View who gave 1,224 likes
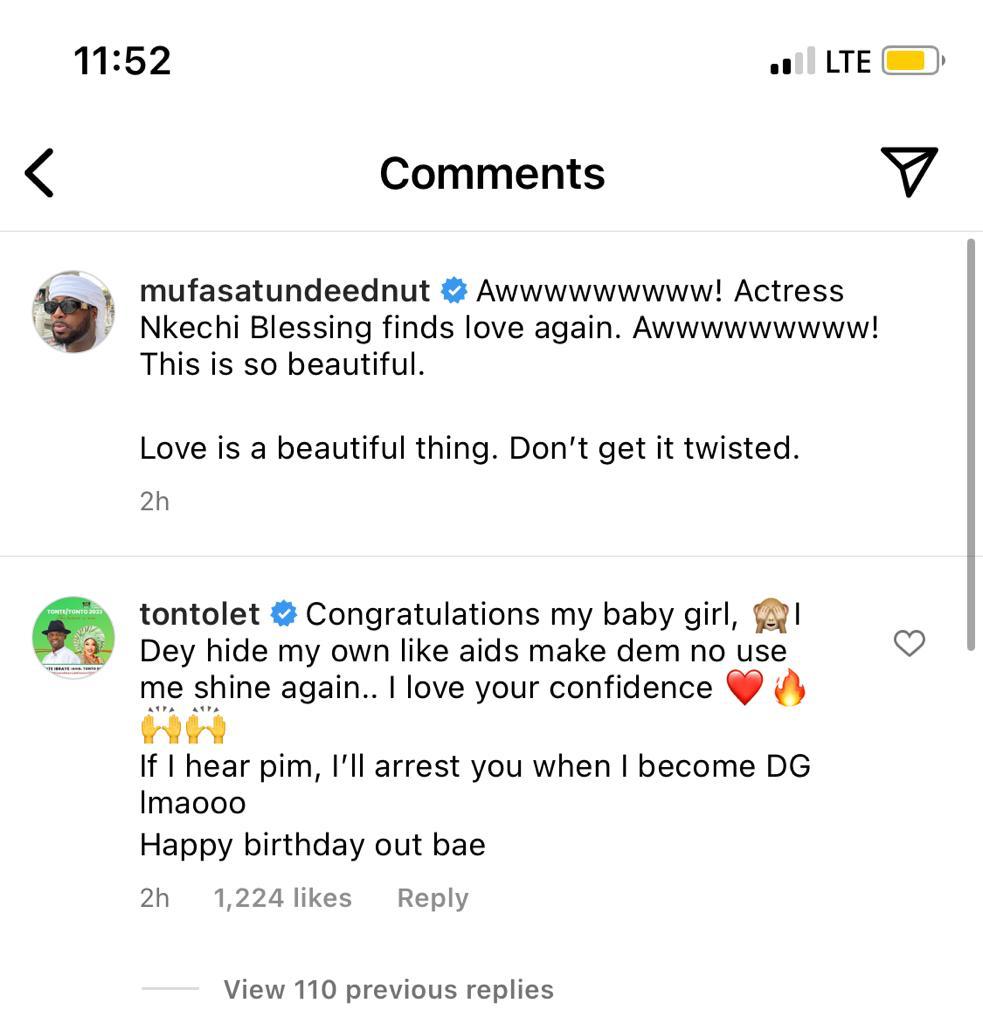The image size is (983, 1024). [282, 898]
